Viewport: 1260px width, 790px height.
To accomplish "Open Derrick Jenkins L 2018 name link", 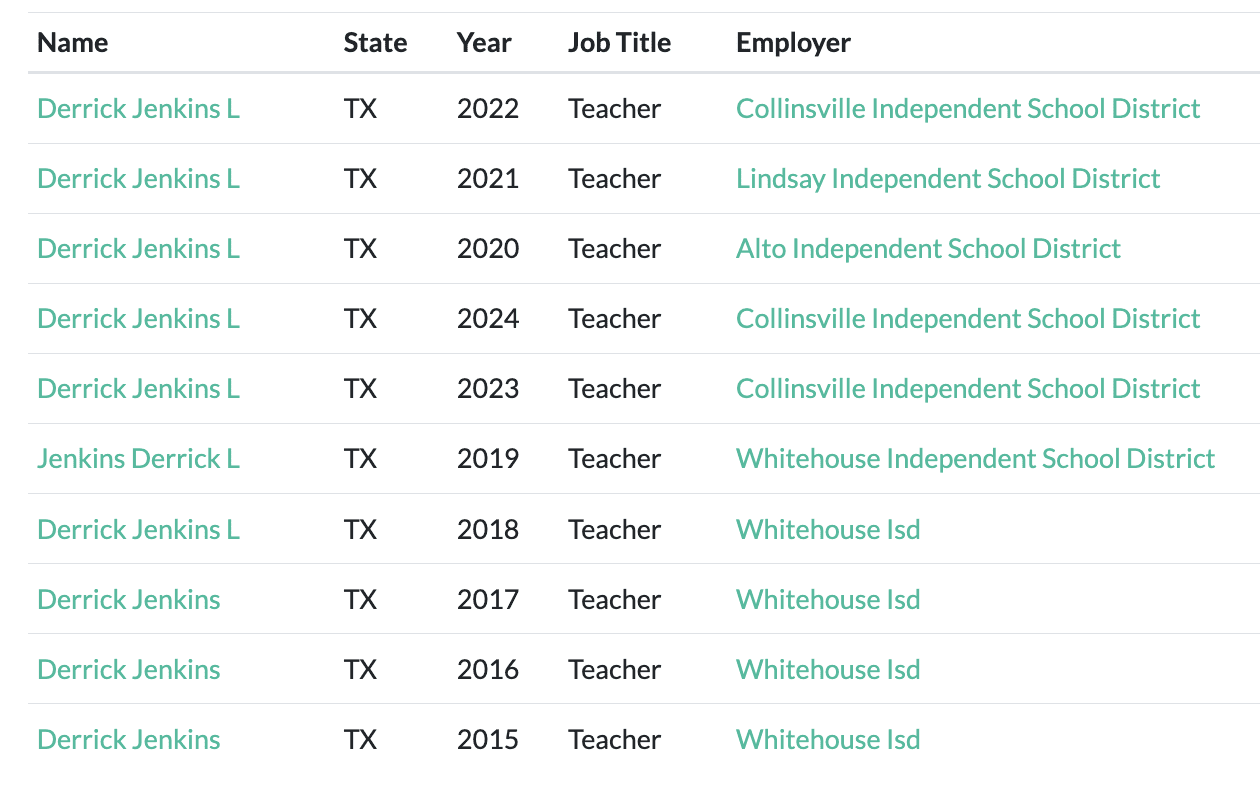I will pyautogui.click(x=138, y=529).
